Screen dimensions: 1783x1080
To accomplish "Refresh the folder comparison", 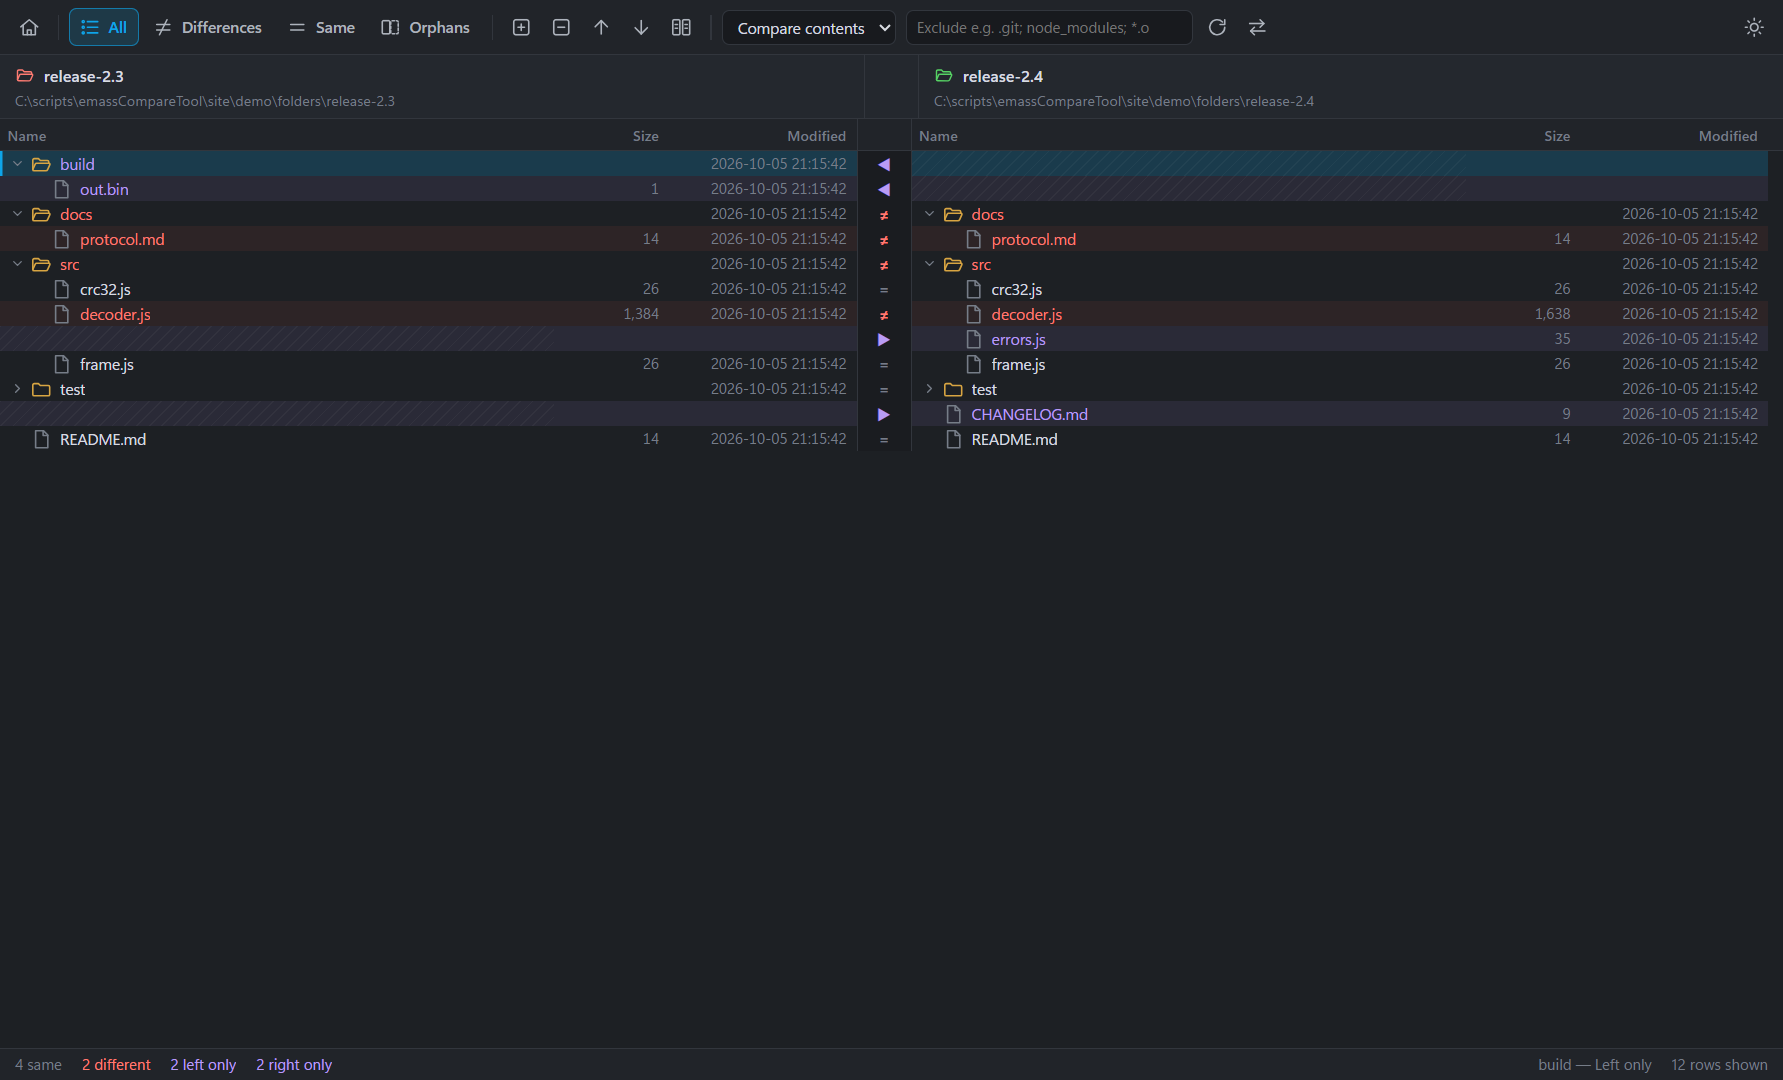I will [x=1217, y=28].
